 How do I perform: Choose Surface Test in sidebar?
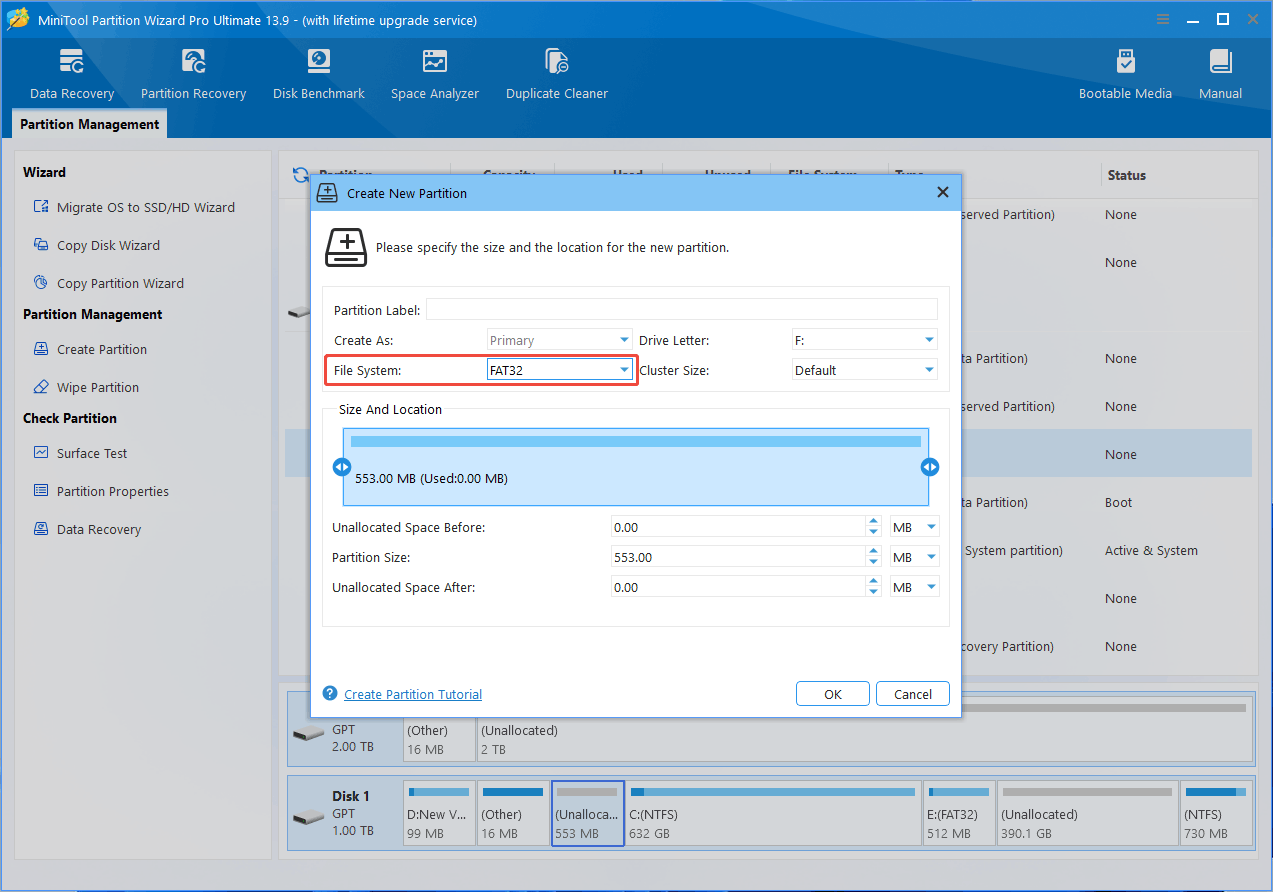[x=81, y=453]
